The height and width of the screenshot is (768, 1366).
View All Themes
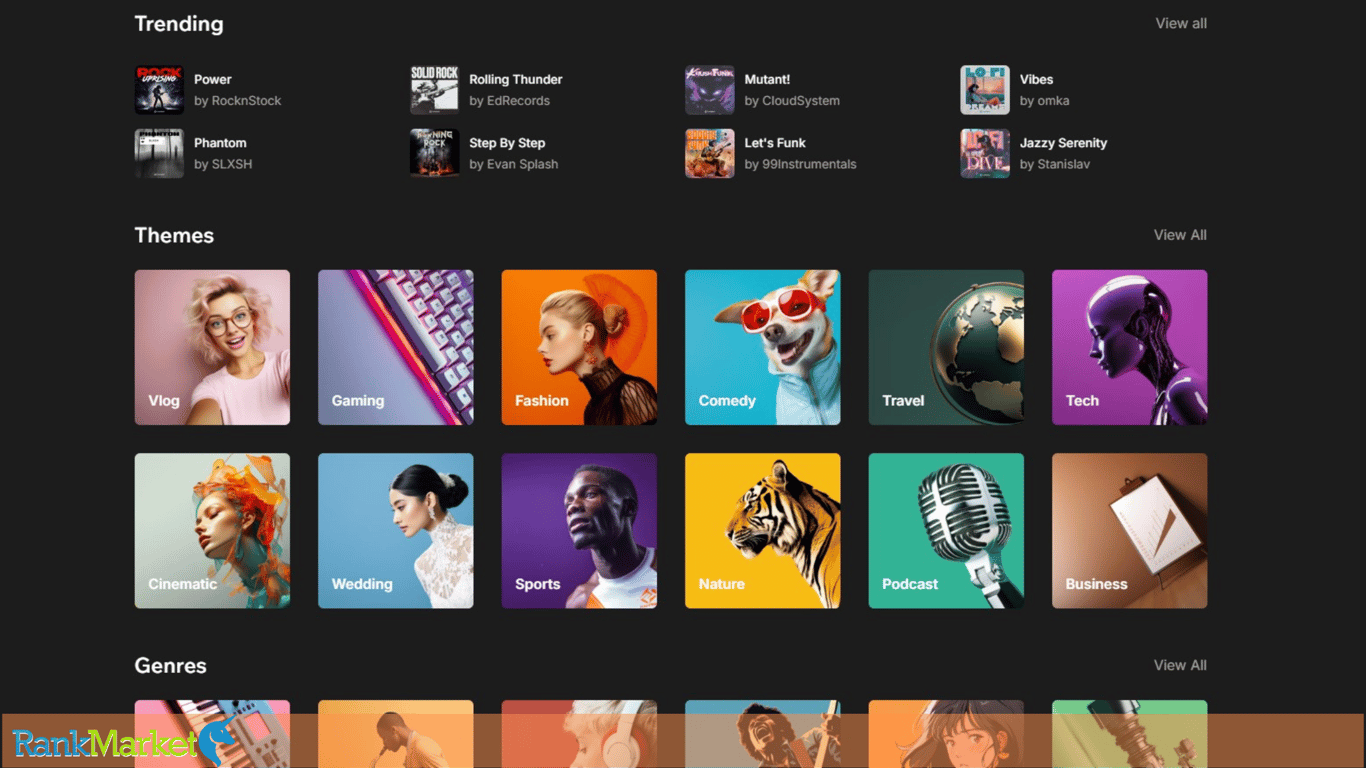click(1180, 235)
